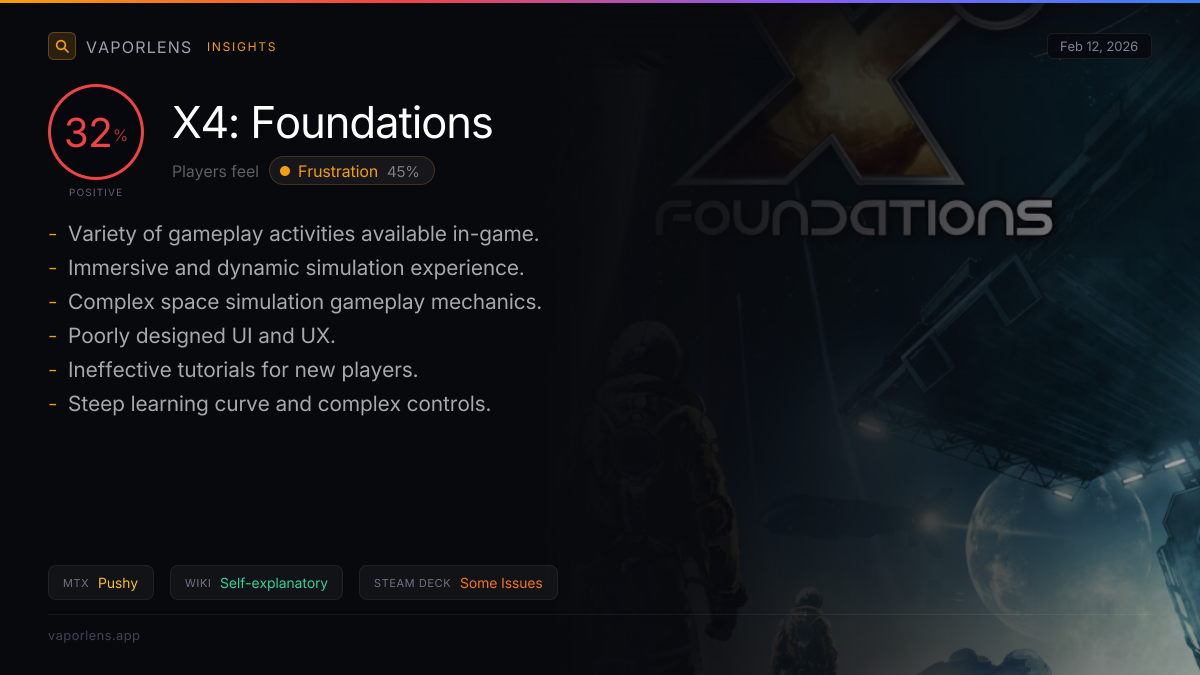Select the 'Ineffective tutorials for new players' bullet

pos(242,370)
